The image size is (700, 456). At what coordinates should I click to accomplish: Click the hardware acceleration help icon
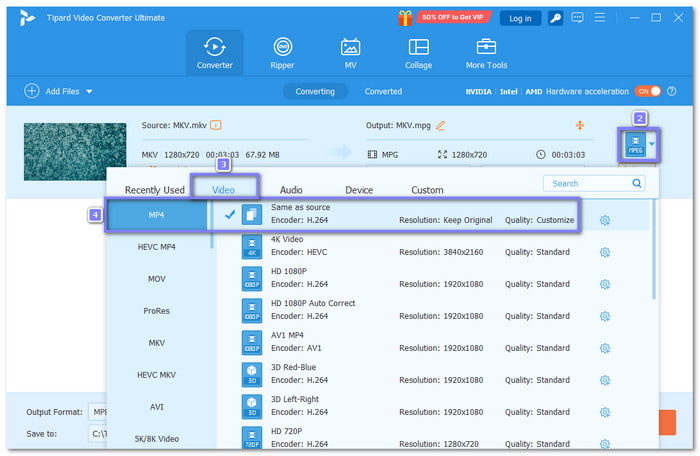tap(671, 91)
